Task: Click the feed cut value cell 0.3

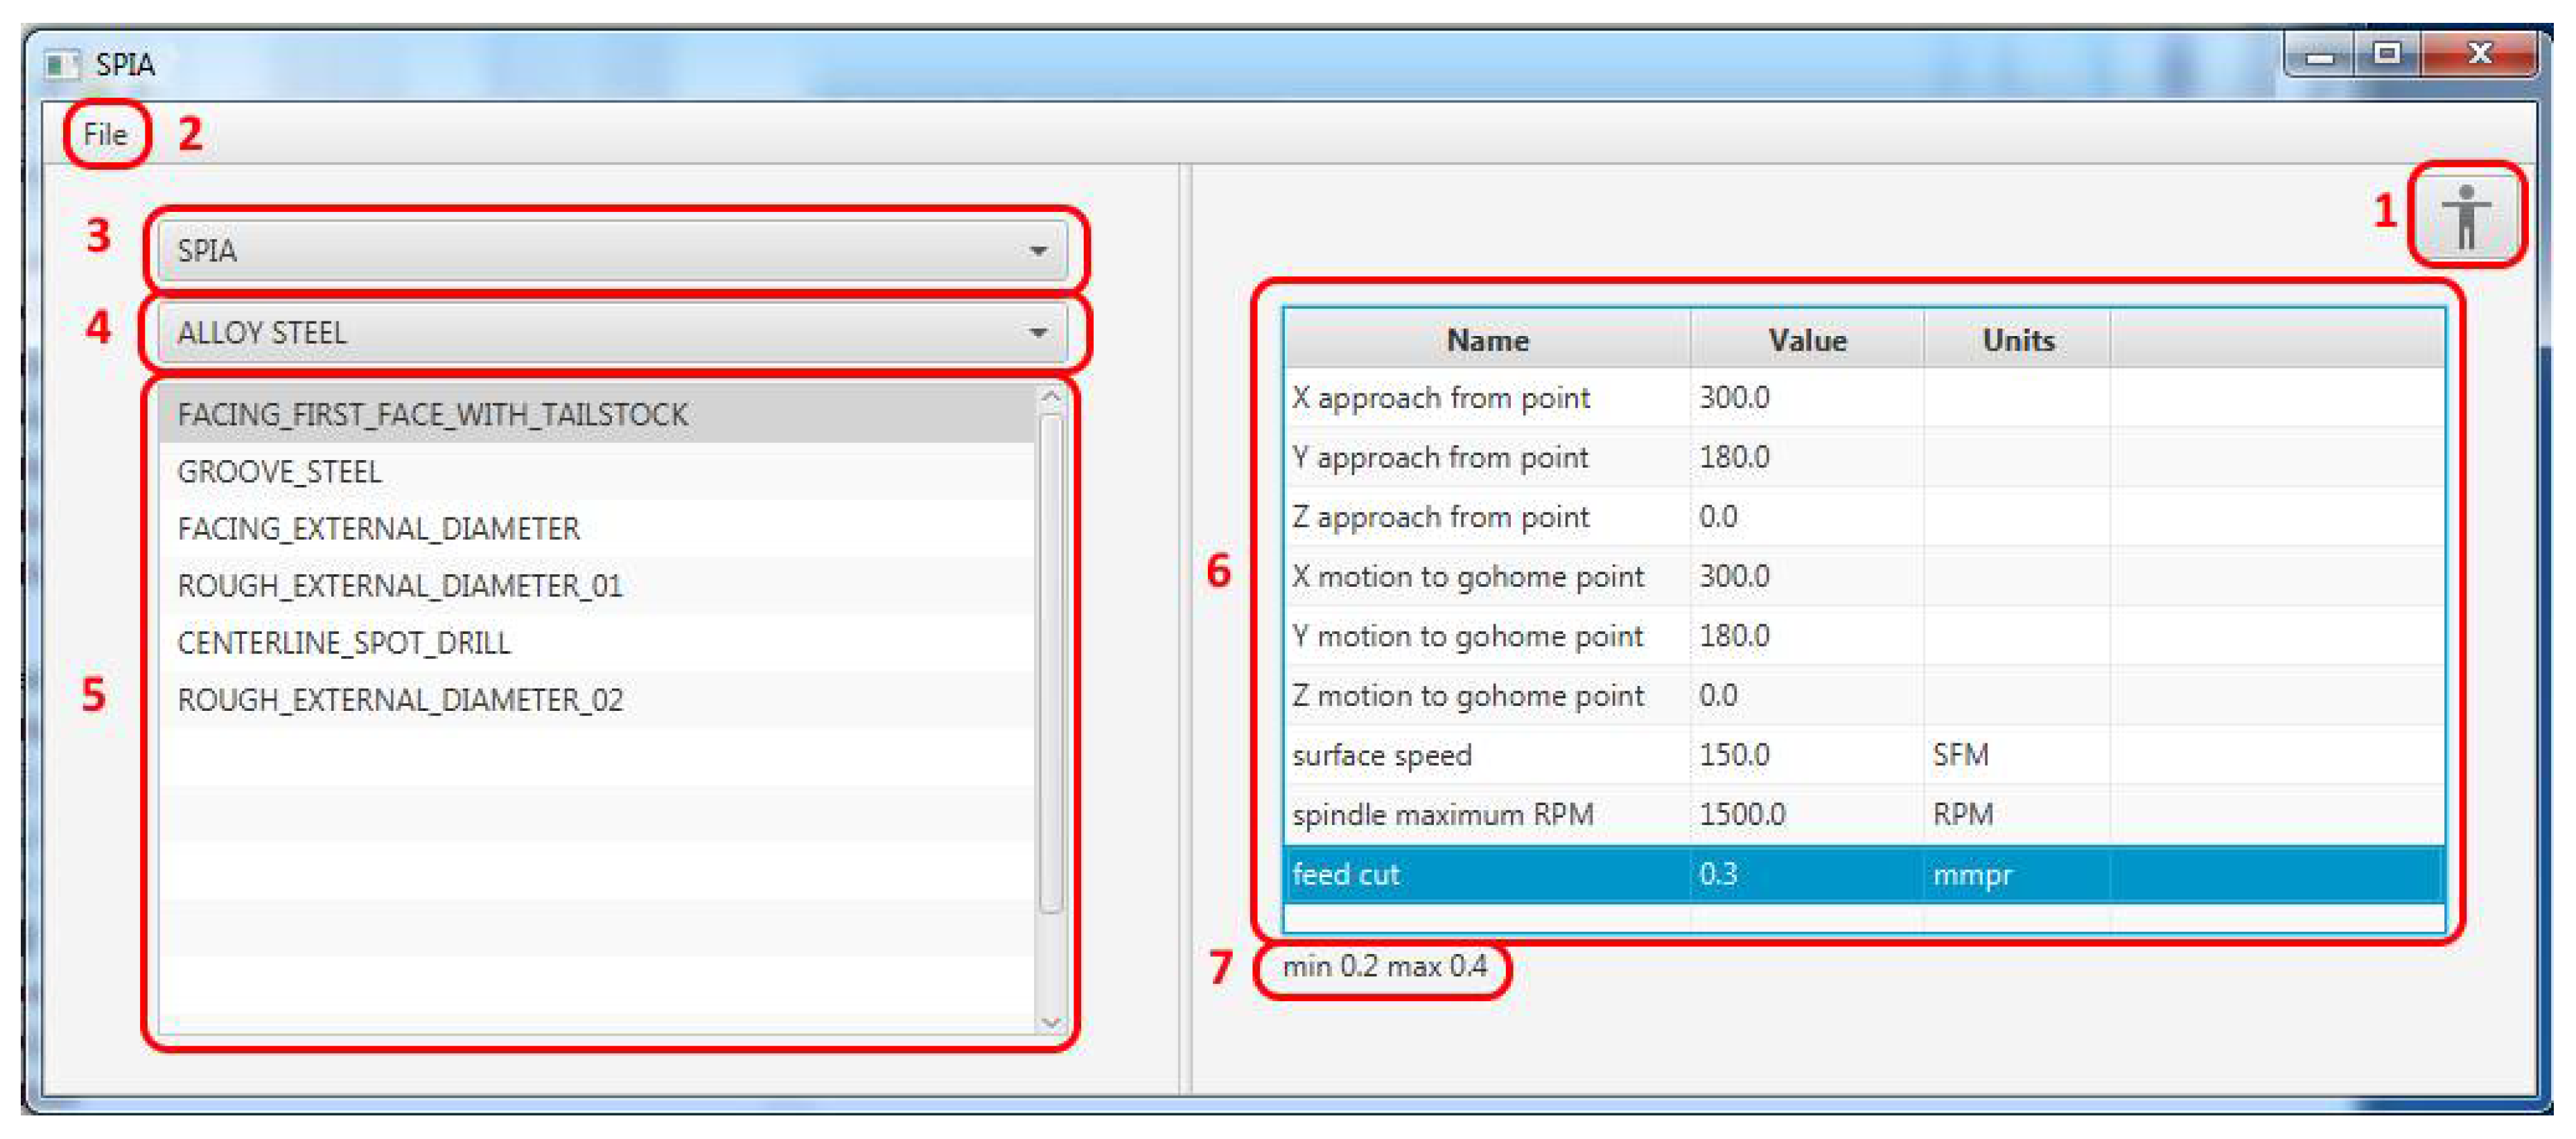Action: (x=1718, y=874)
